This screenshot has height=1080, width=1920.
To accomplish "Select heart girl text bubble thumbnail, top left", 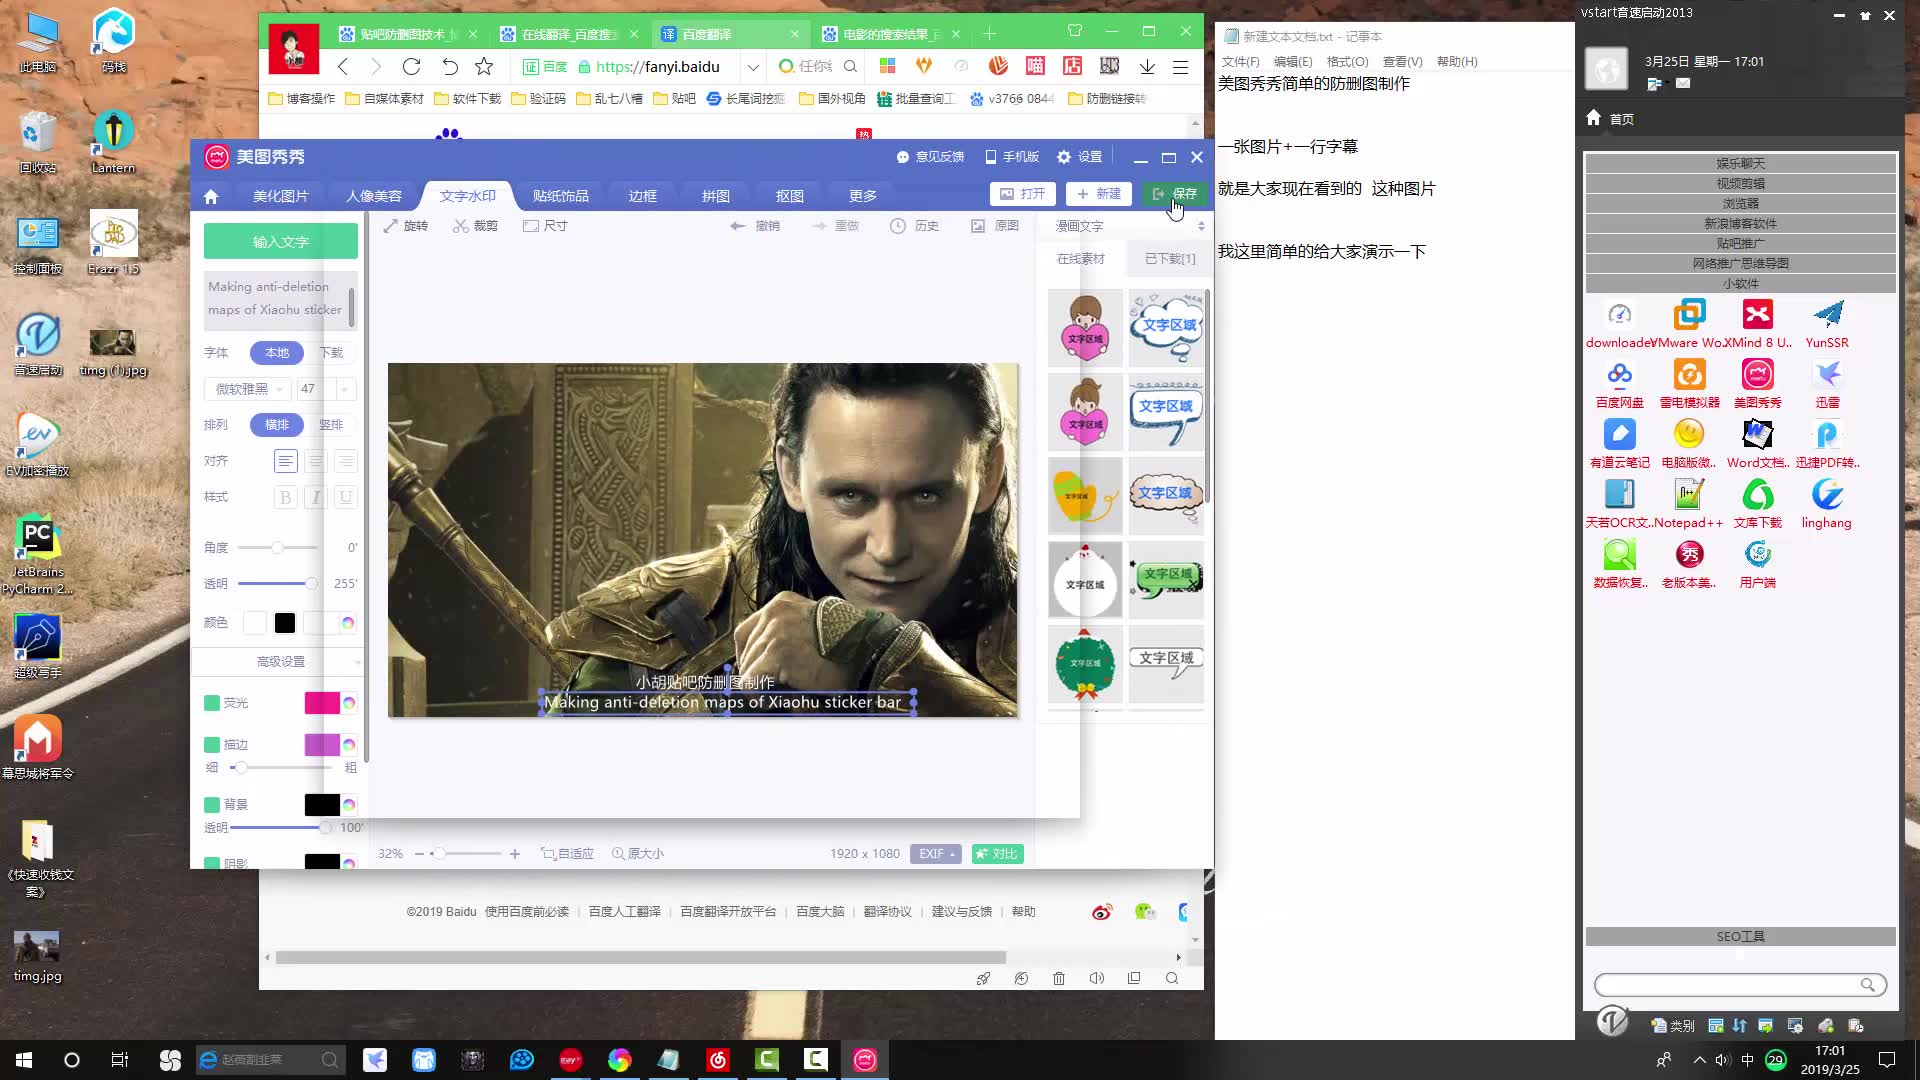I will 1085,329.
